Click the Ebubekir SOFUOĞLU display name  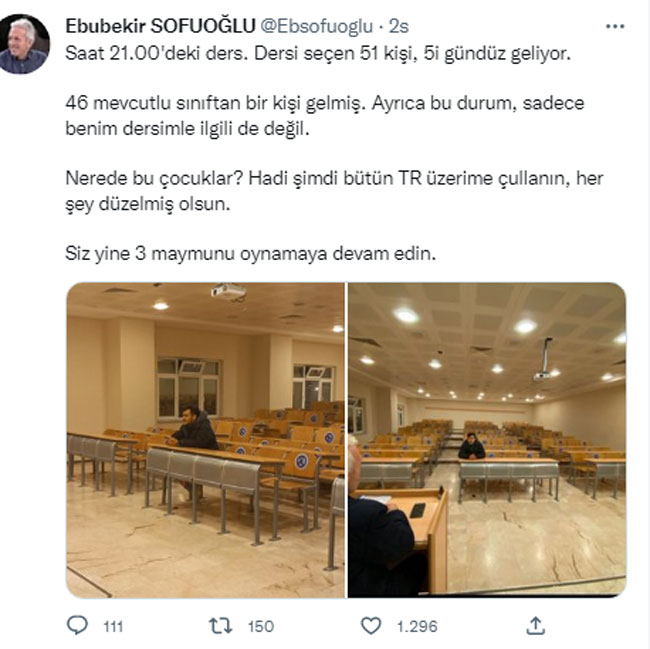coord(160,27)
